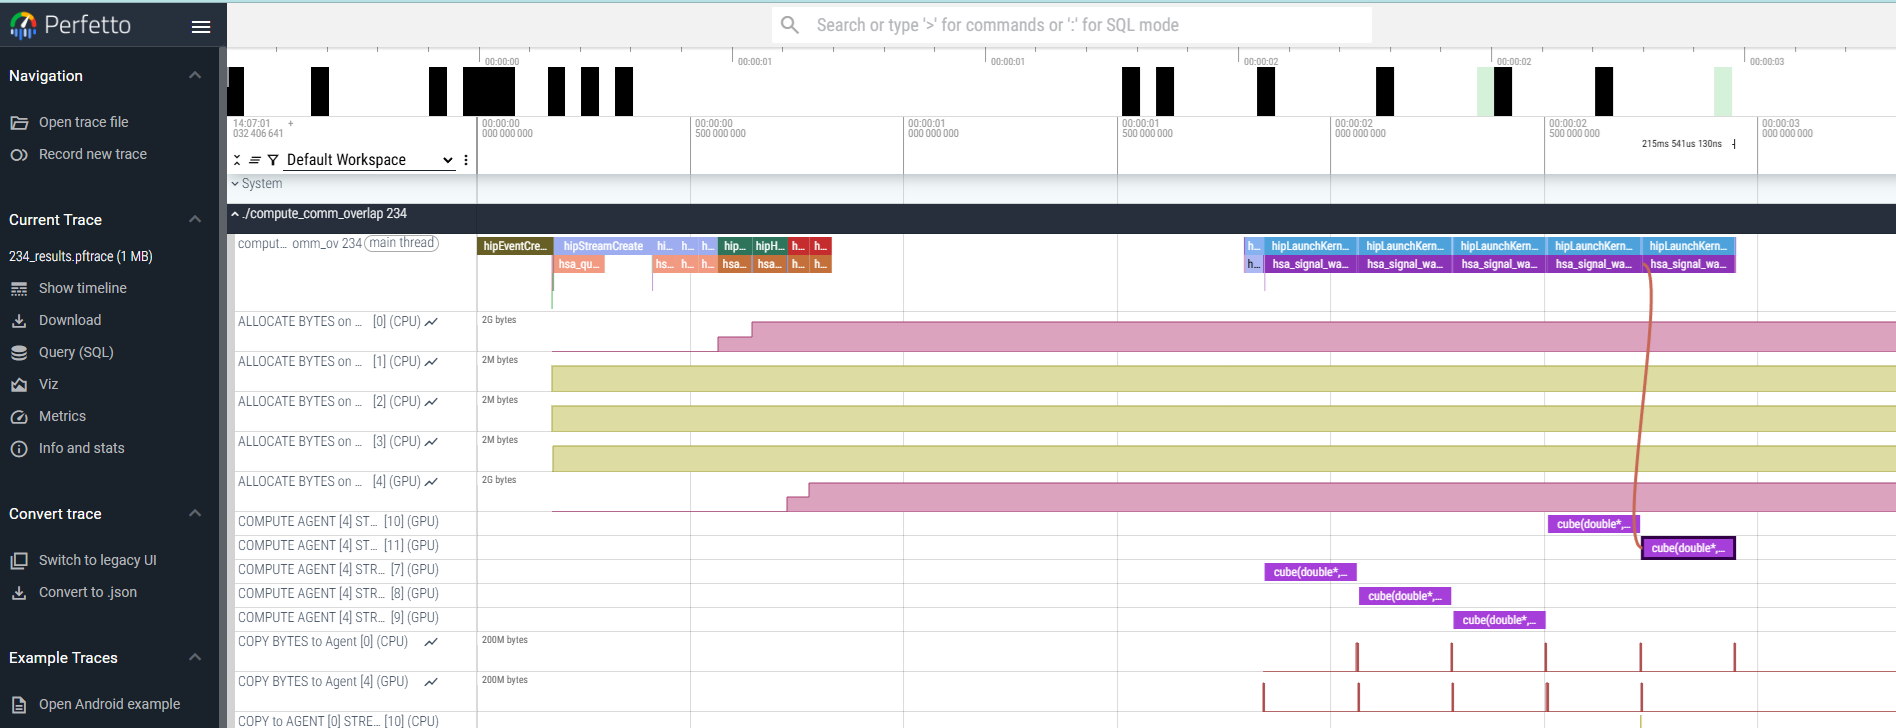Select the highlighted cube(double*) slice on stream 11

(1687, 548)
